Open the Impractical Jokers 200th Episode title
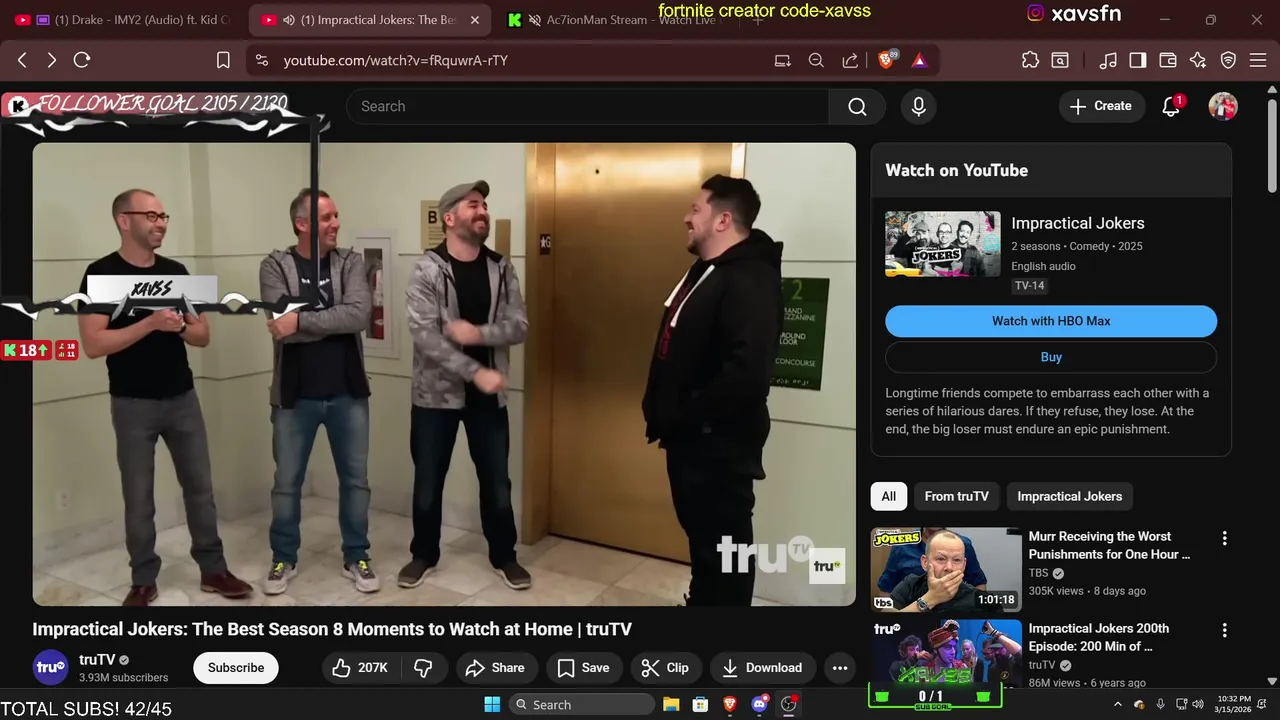 pos(1099,637)
